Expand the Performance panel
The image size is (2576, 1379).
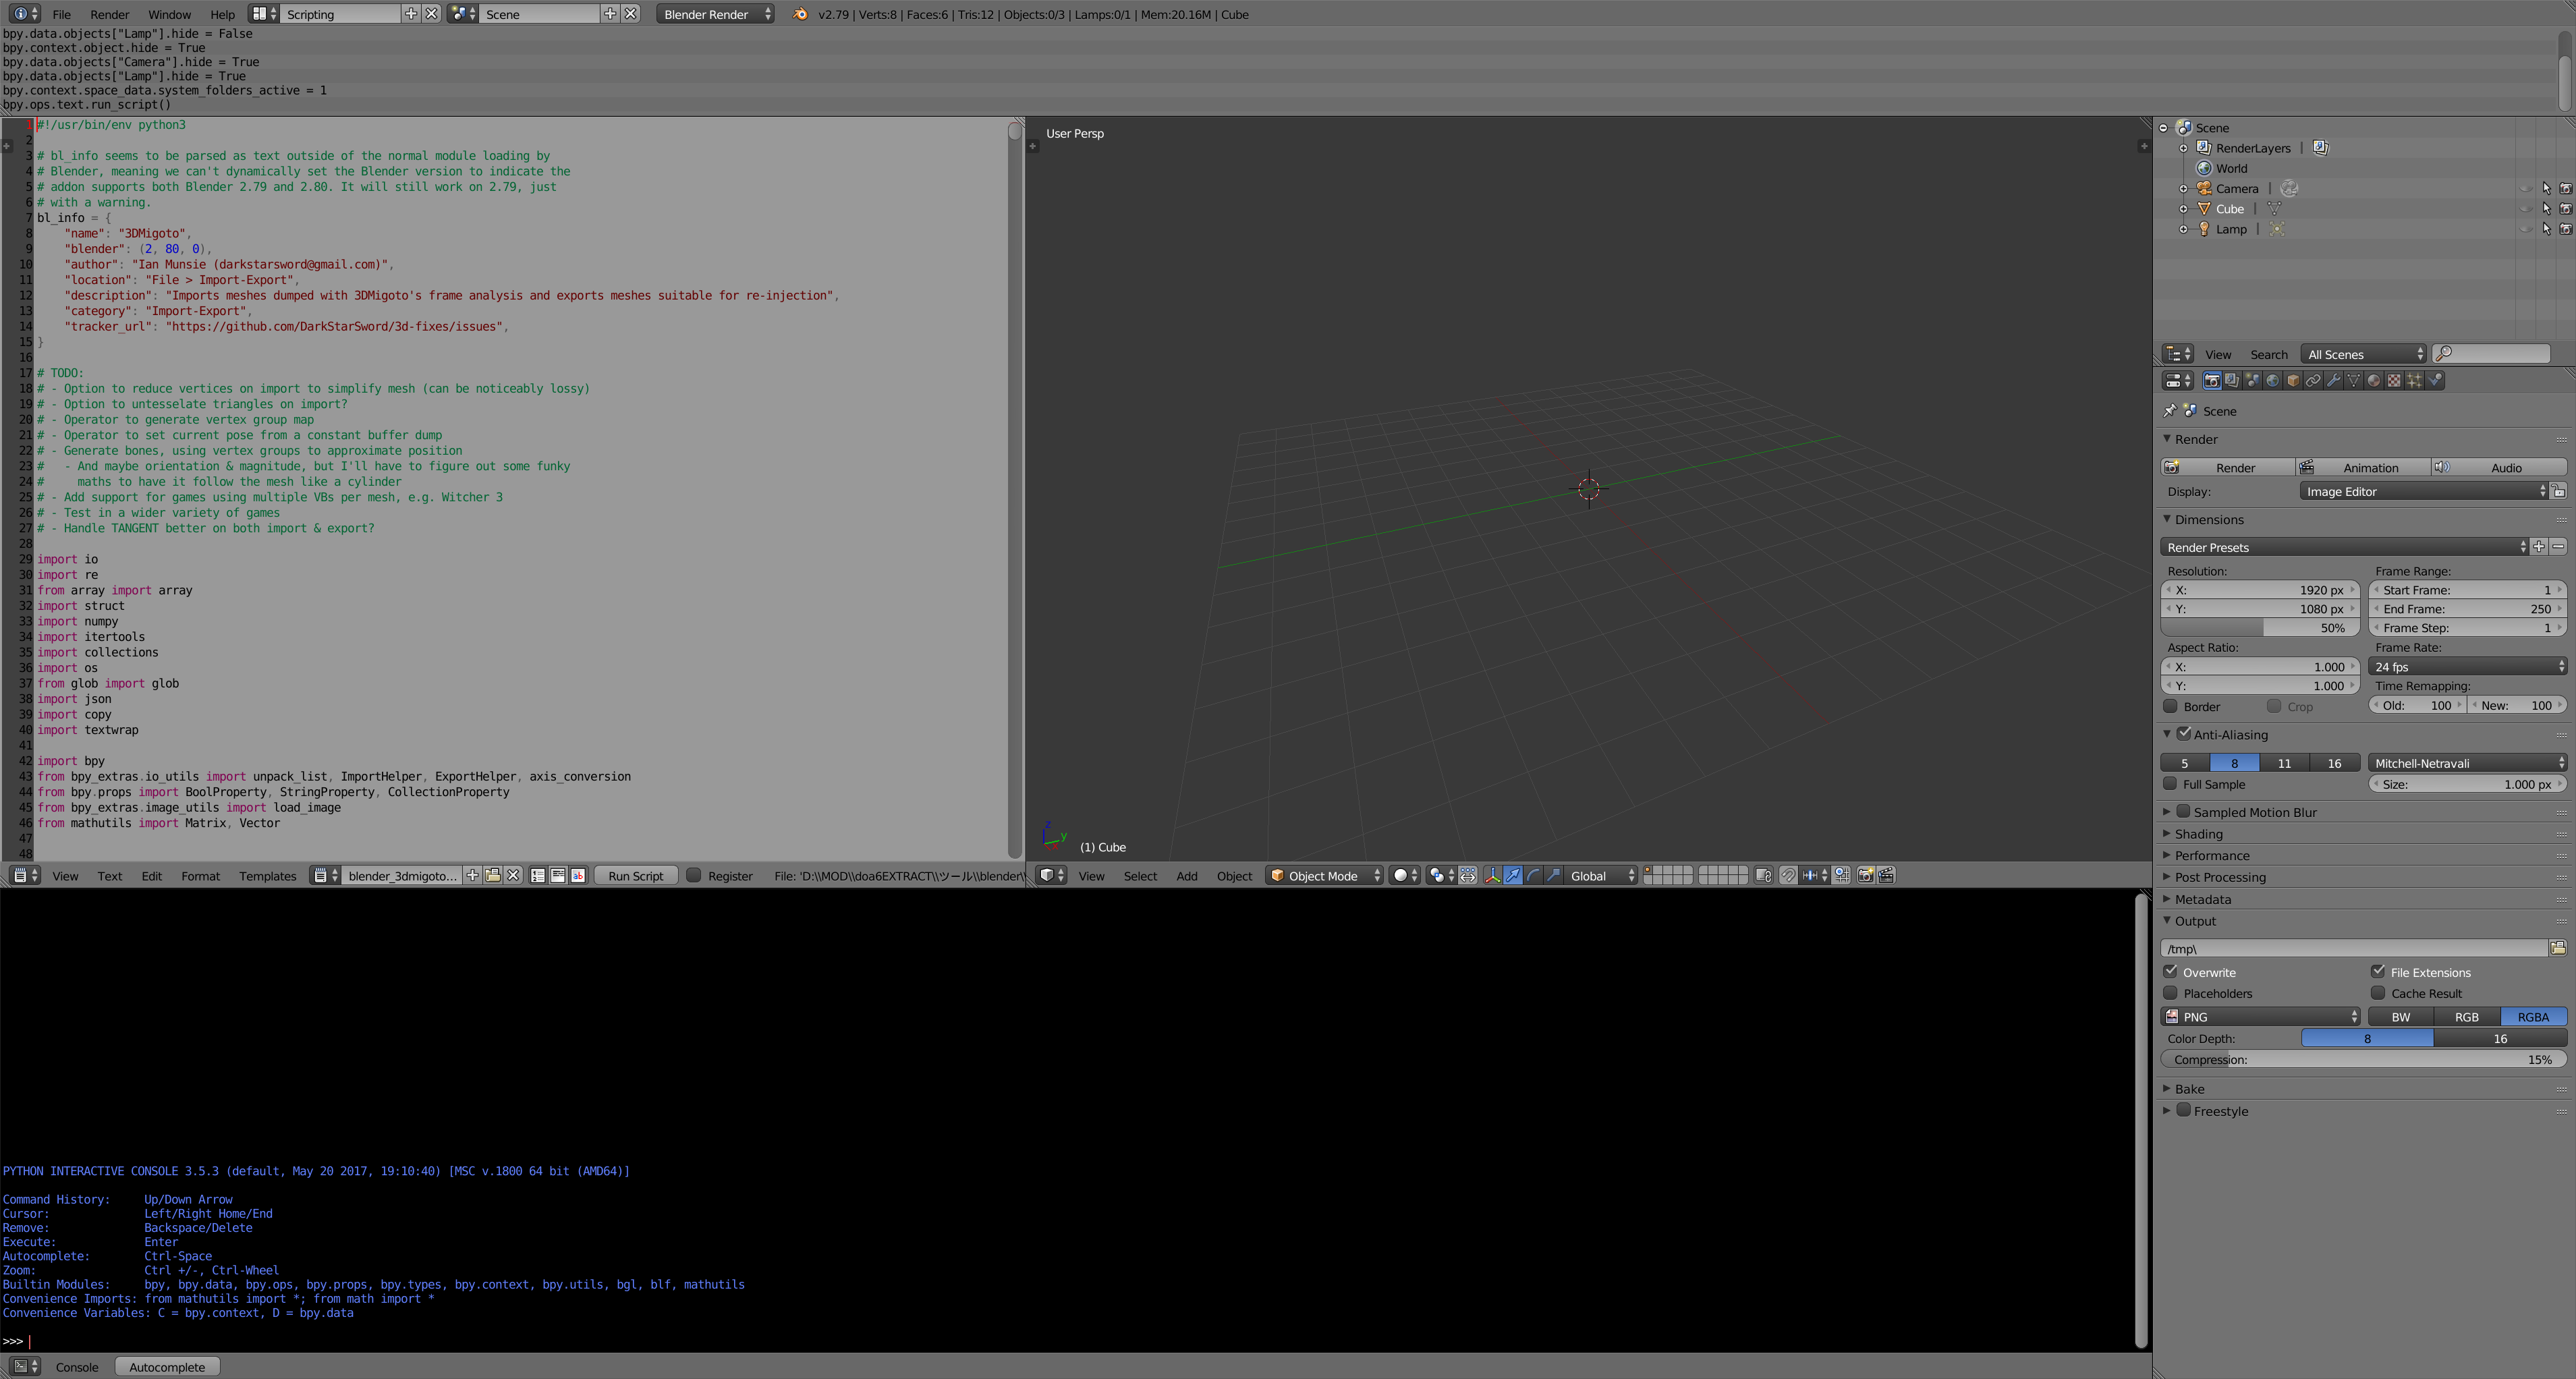[2211, 855]
